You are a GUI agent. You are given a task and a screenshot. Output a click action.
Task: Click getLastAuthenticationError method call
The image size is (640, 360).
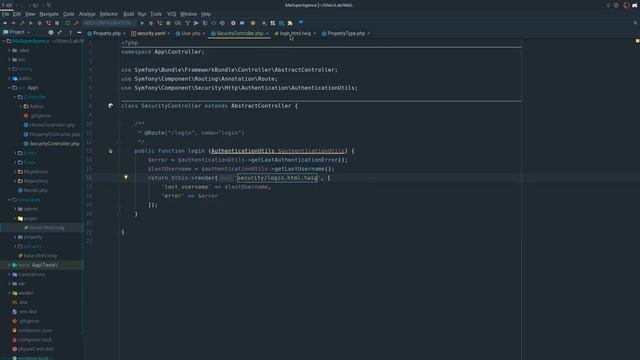click(295, 160)
